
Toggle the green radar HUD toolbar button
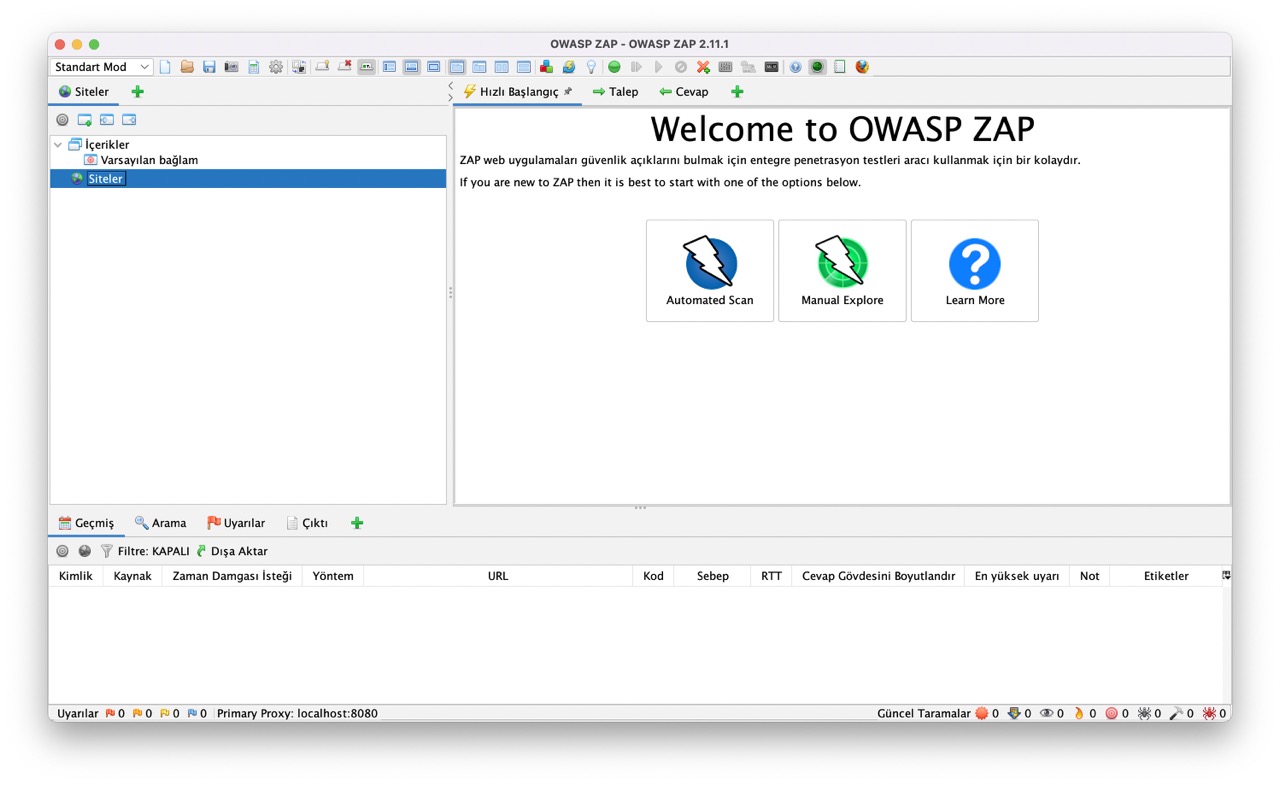click(x=817, y=67)
